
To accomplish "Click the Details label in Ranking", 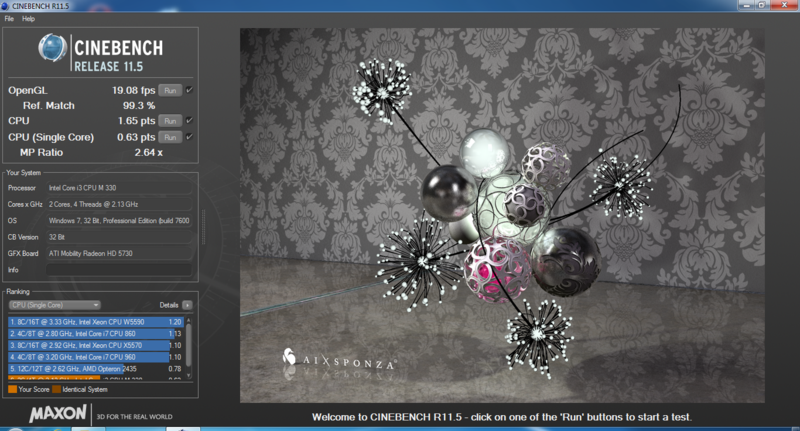I will [x=169, y=305].
